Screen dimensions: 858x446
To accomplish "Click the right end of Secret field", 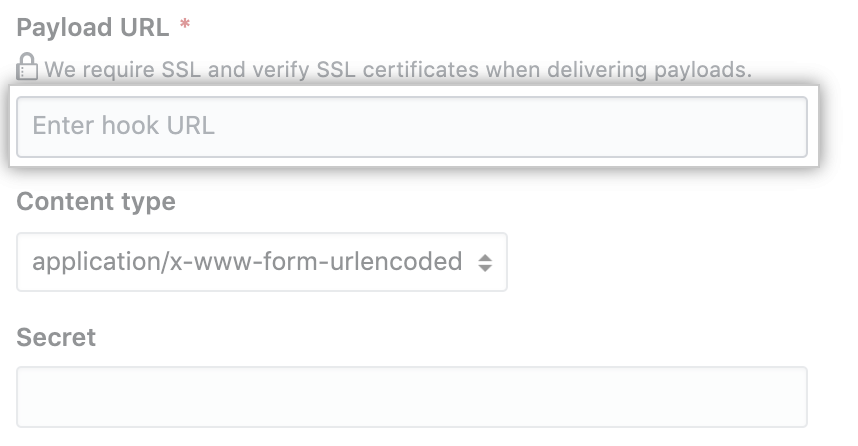I will (780, 397).
